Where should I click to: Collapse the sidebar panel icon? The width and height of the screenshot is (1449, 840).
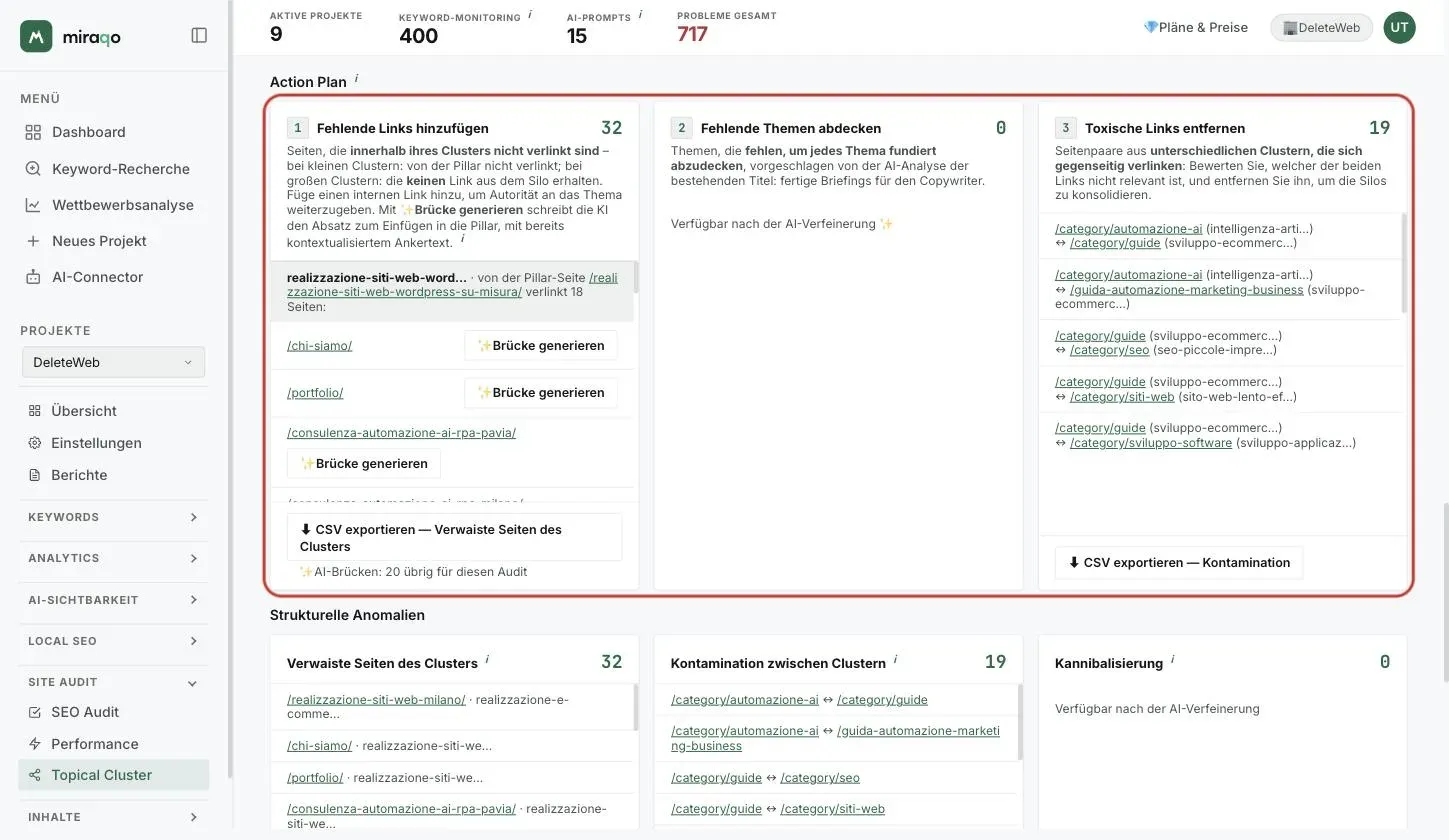(x=199, y=35)
